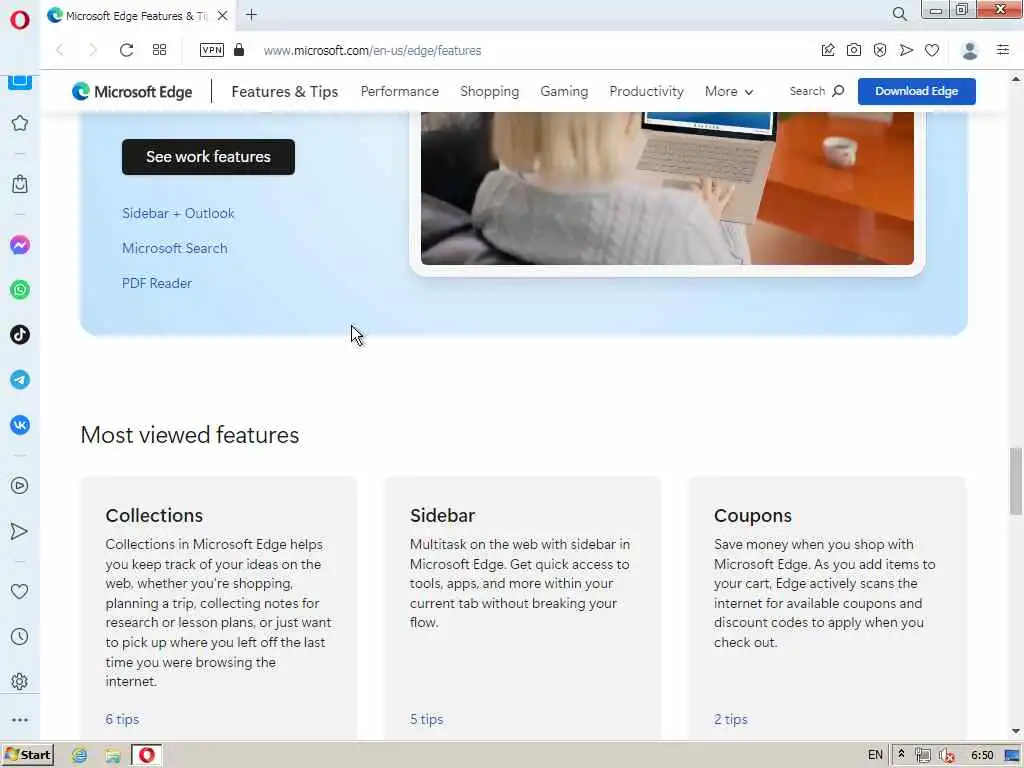The width and height of the screenshot is (1024, 768).
Task: Open the sidebar three-dots setup menu
Action: point(20,720)
